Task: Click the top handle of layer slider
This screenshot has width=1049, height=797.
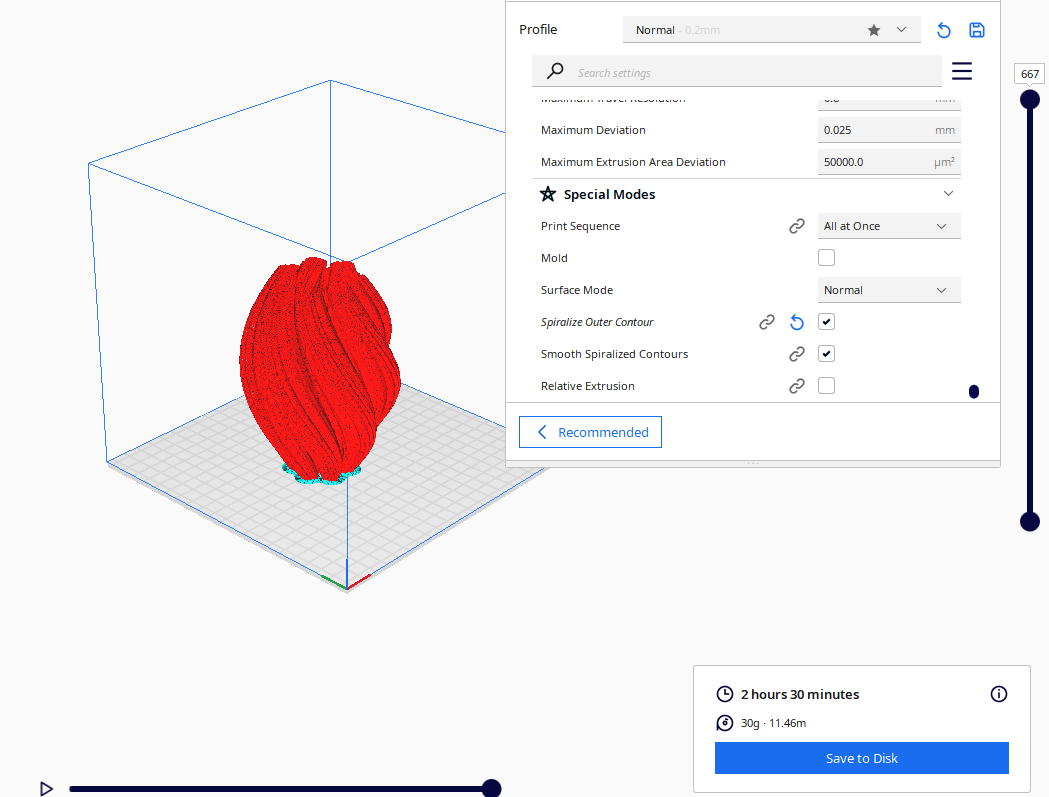Action: [x=1029, y=99]
